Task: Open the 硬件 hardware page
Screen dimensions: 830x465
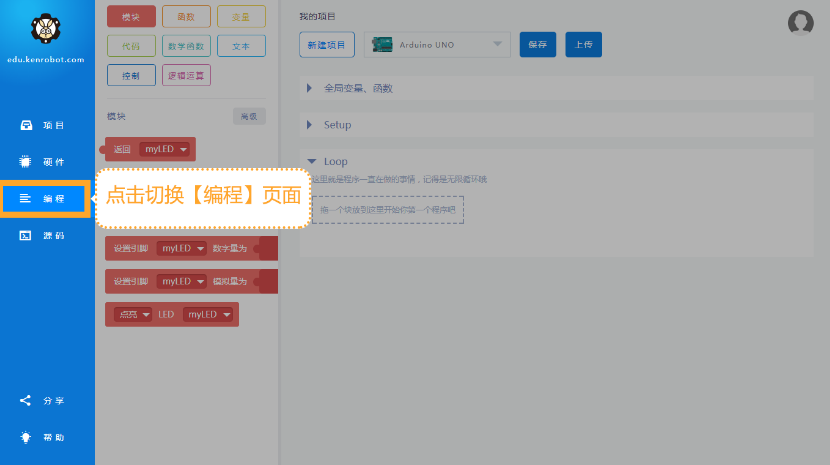Action: pos(46,162)
